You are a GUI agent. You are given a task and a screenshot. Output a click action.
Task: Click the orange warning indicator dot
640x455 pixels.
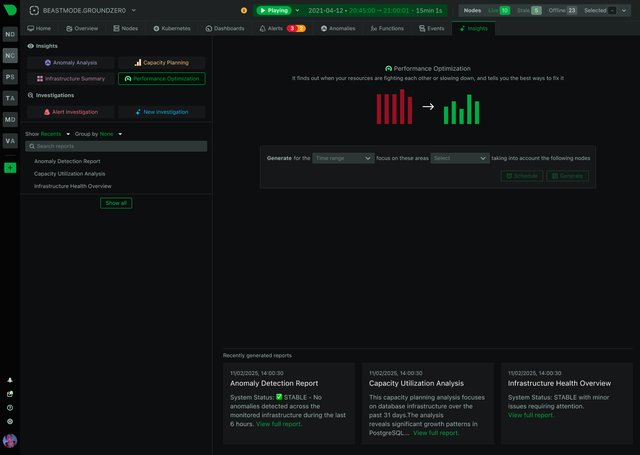click(244, 11)
